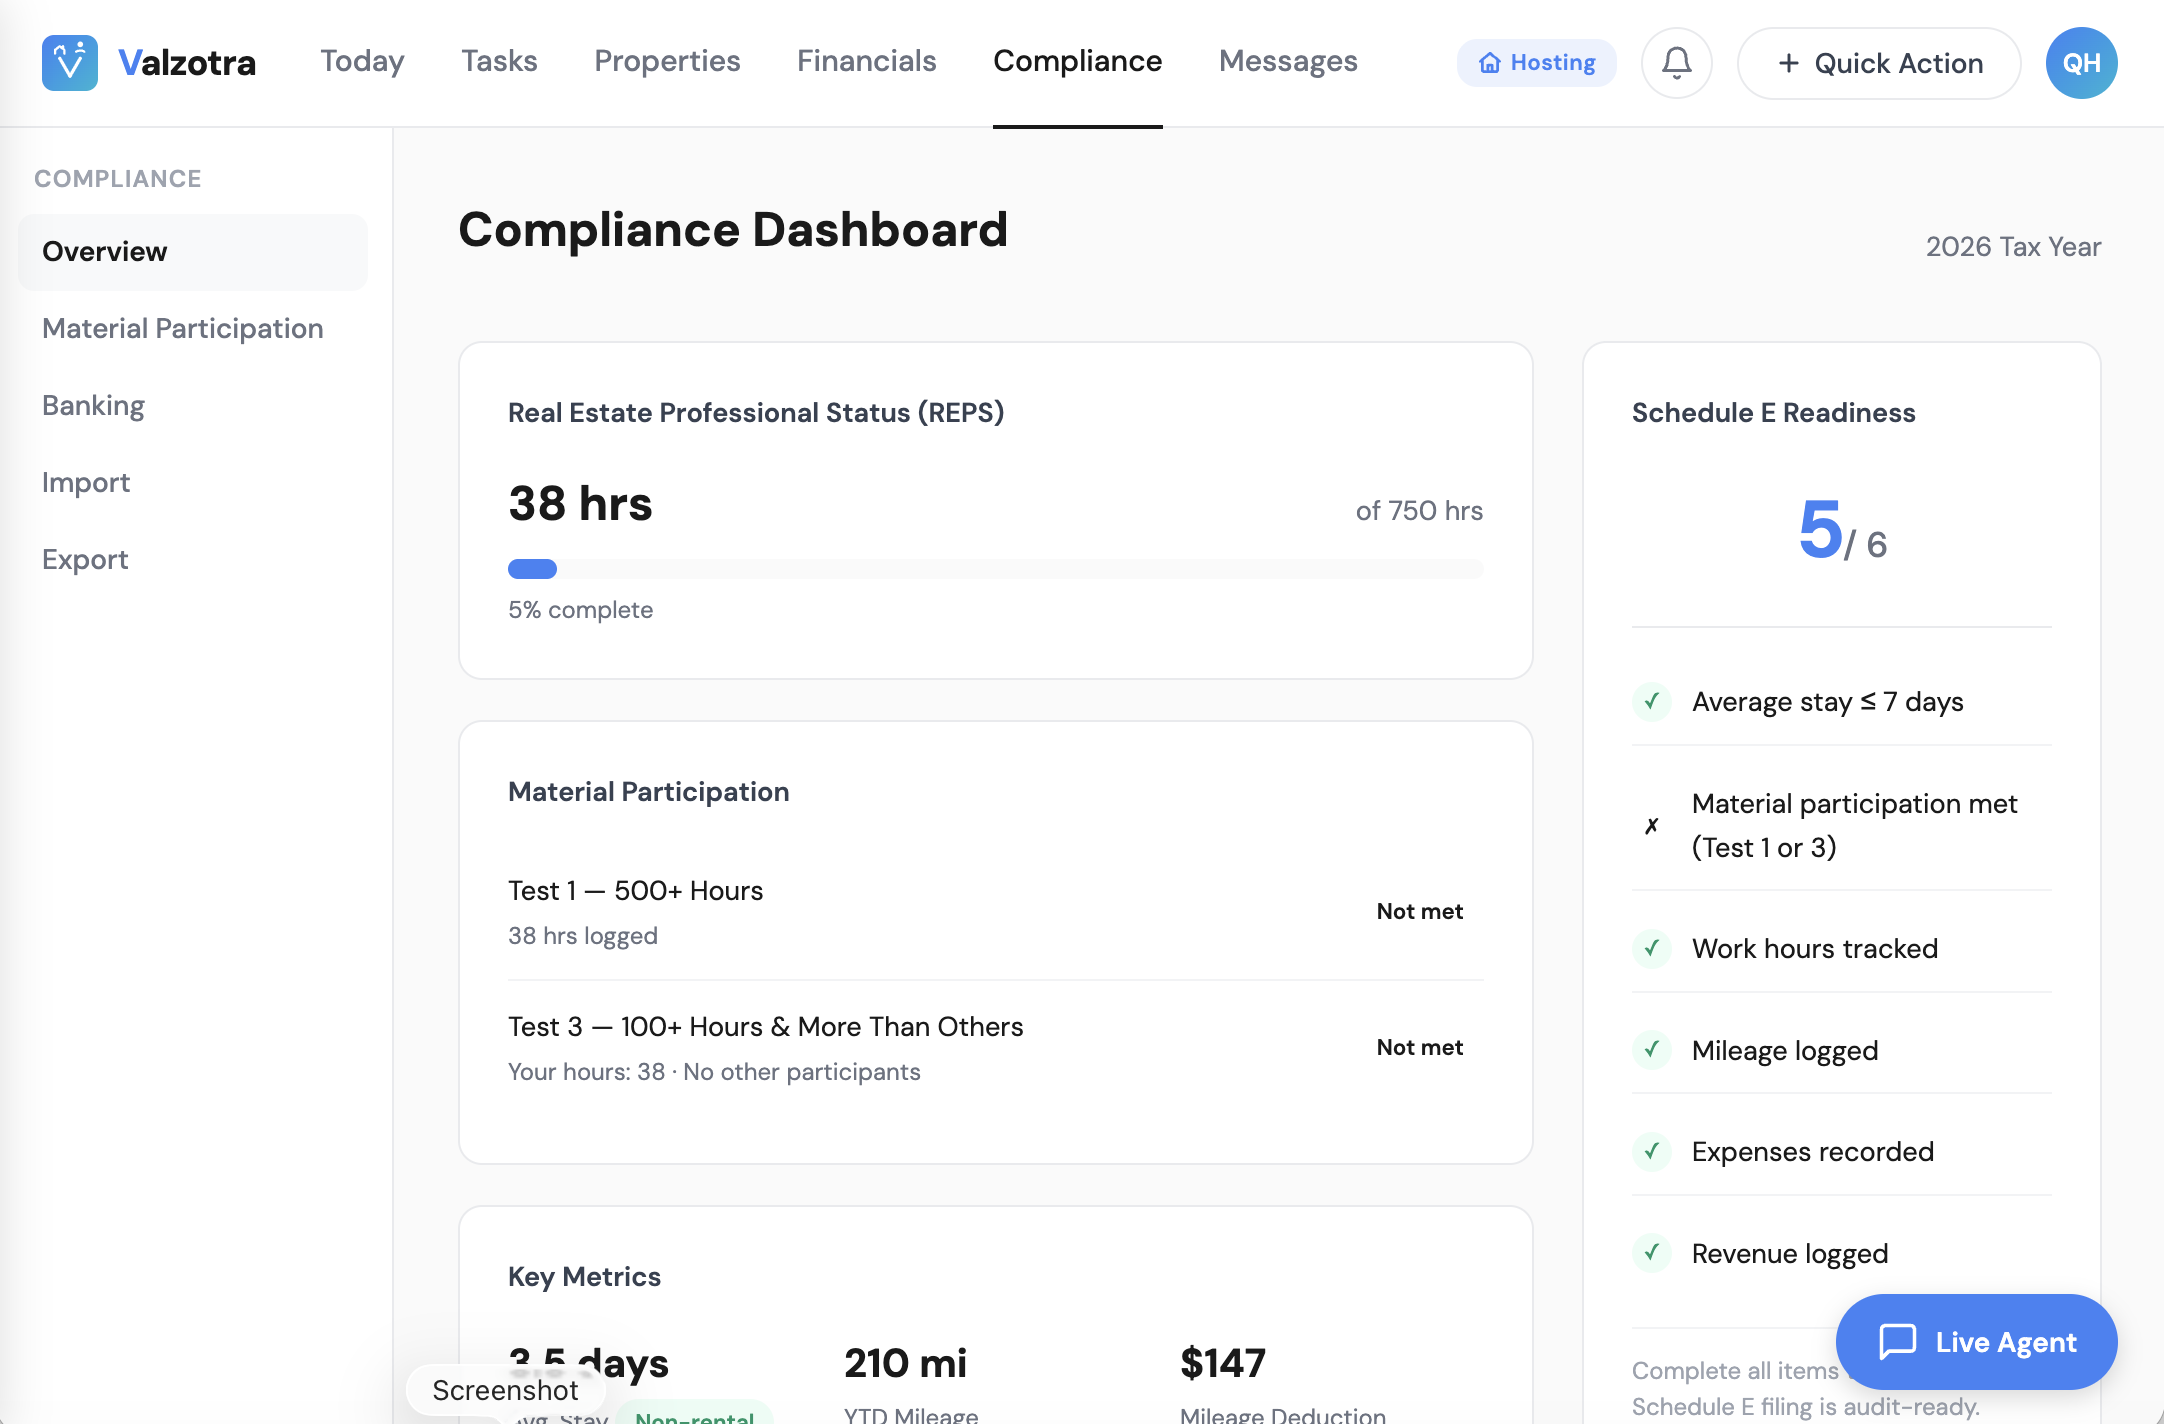Viewport: 2164px width, 1424px height.
Task: Open Live Agent chat bubble
Action: pos(1898,1342)
